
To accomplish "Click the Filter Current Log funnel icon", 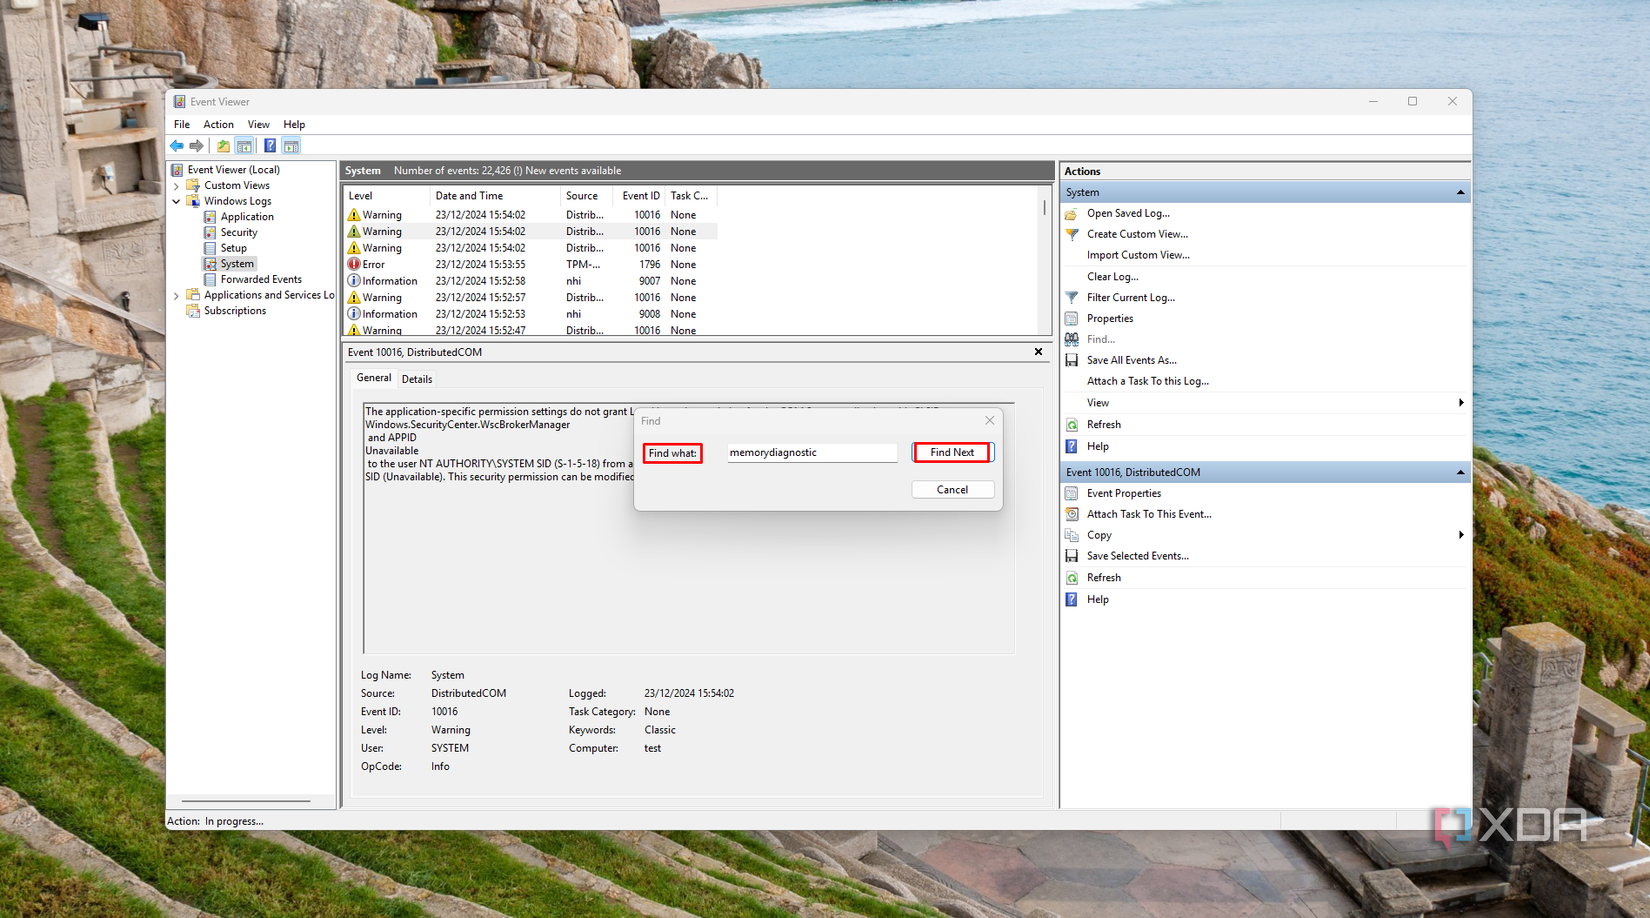I will (1072, 297).
